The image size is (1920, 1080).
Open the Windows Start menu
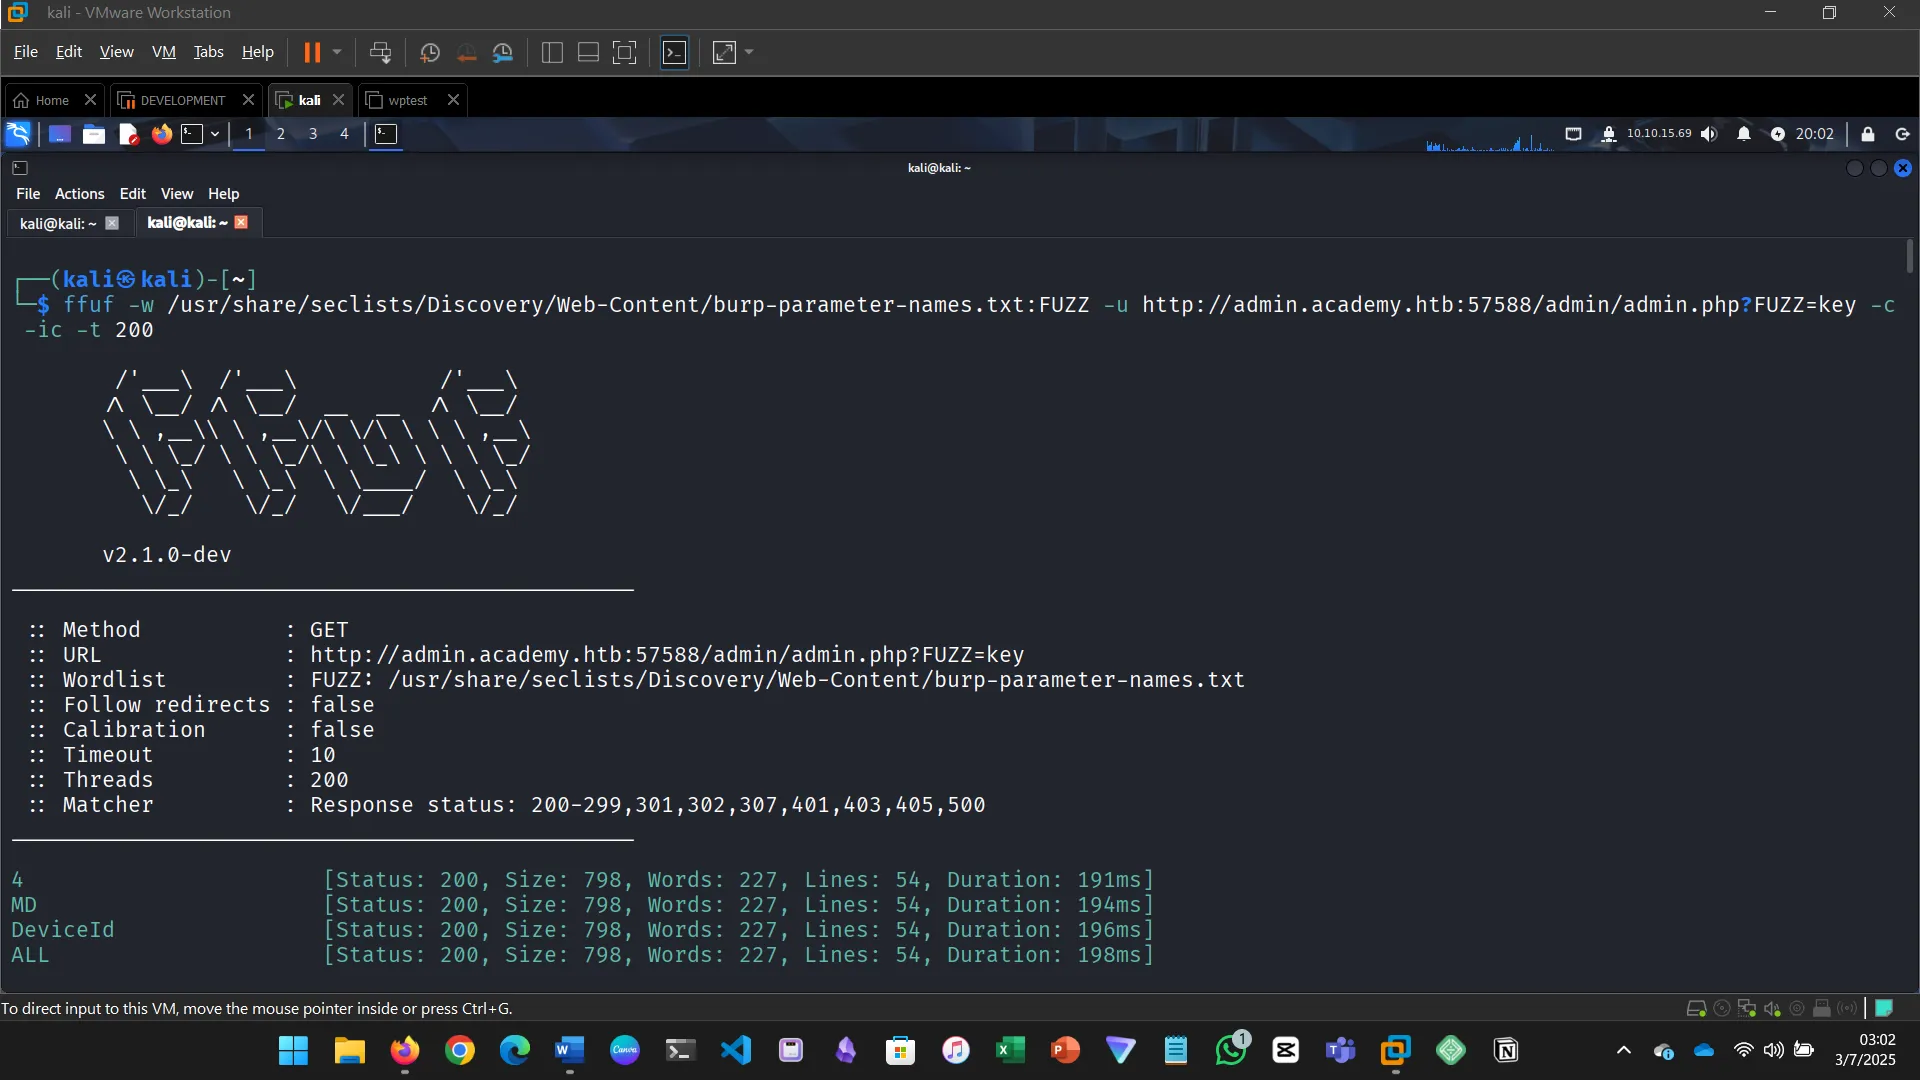click(x=292, y=1050)
